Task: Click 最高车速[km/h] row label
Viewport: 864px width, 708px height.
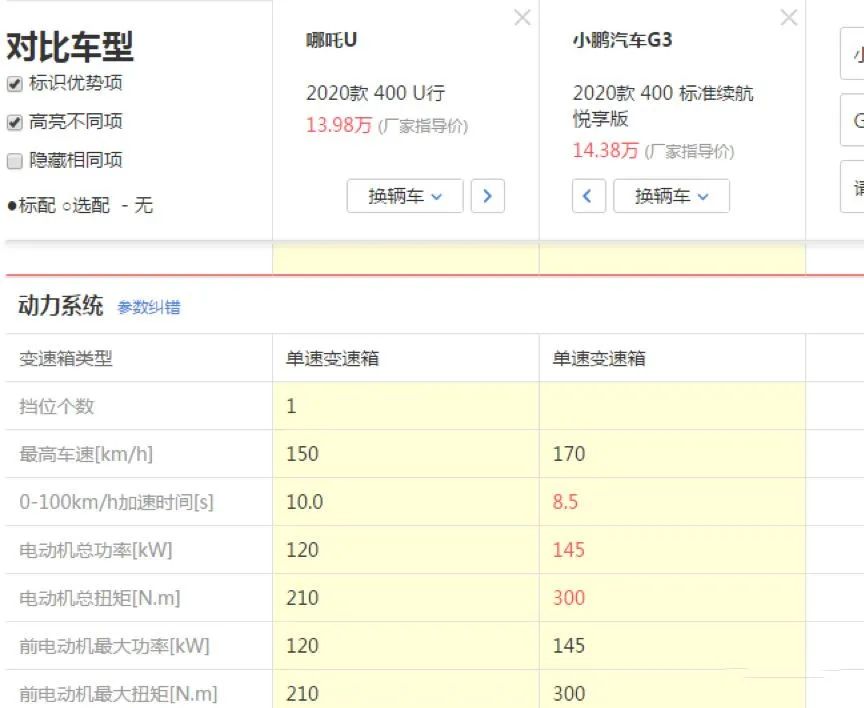Action: pos(86,454)
